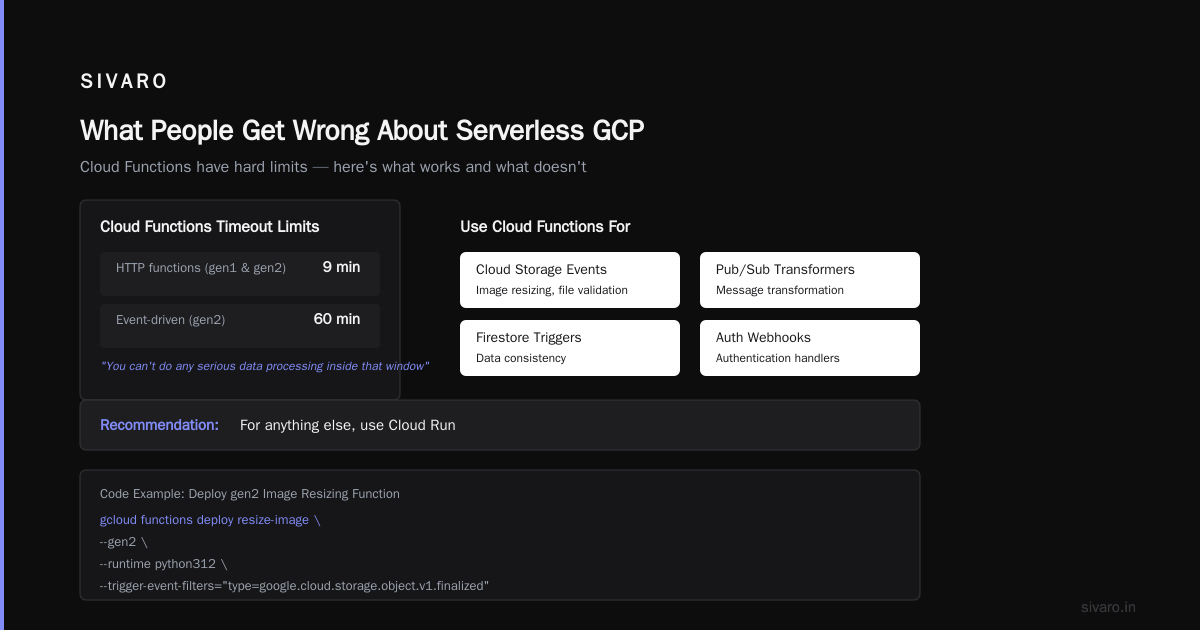Click the 'Recommendation:' label
1200x630 pixels.
pyautogui.click(x=159, y=425)
